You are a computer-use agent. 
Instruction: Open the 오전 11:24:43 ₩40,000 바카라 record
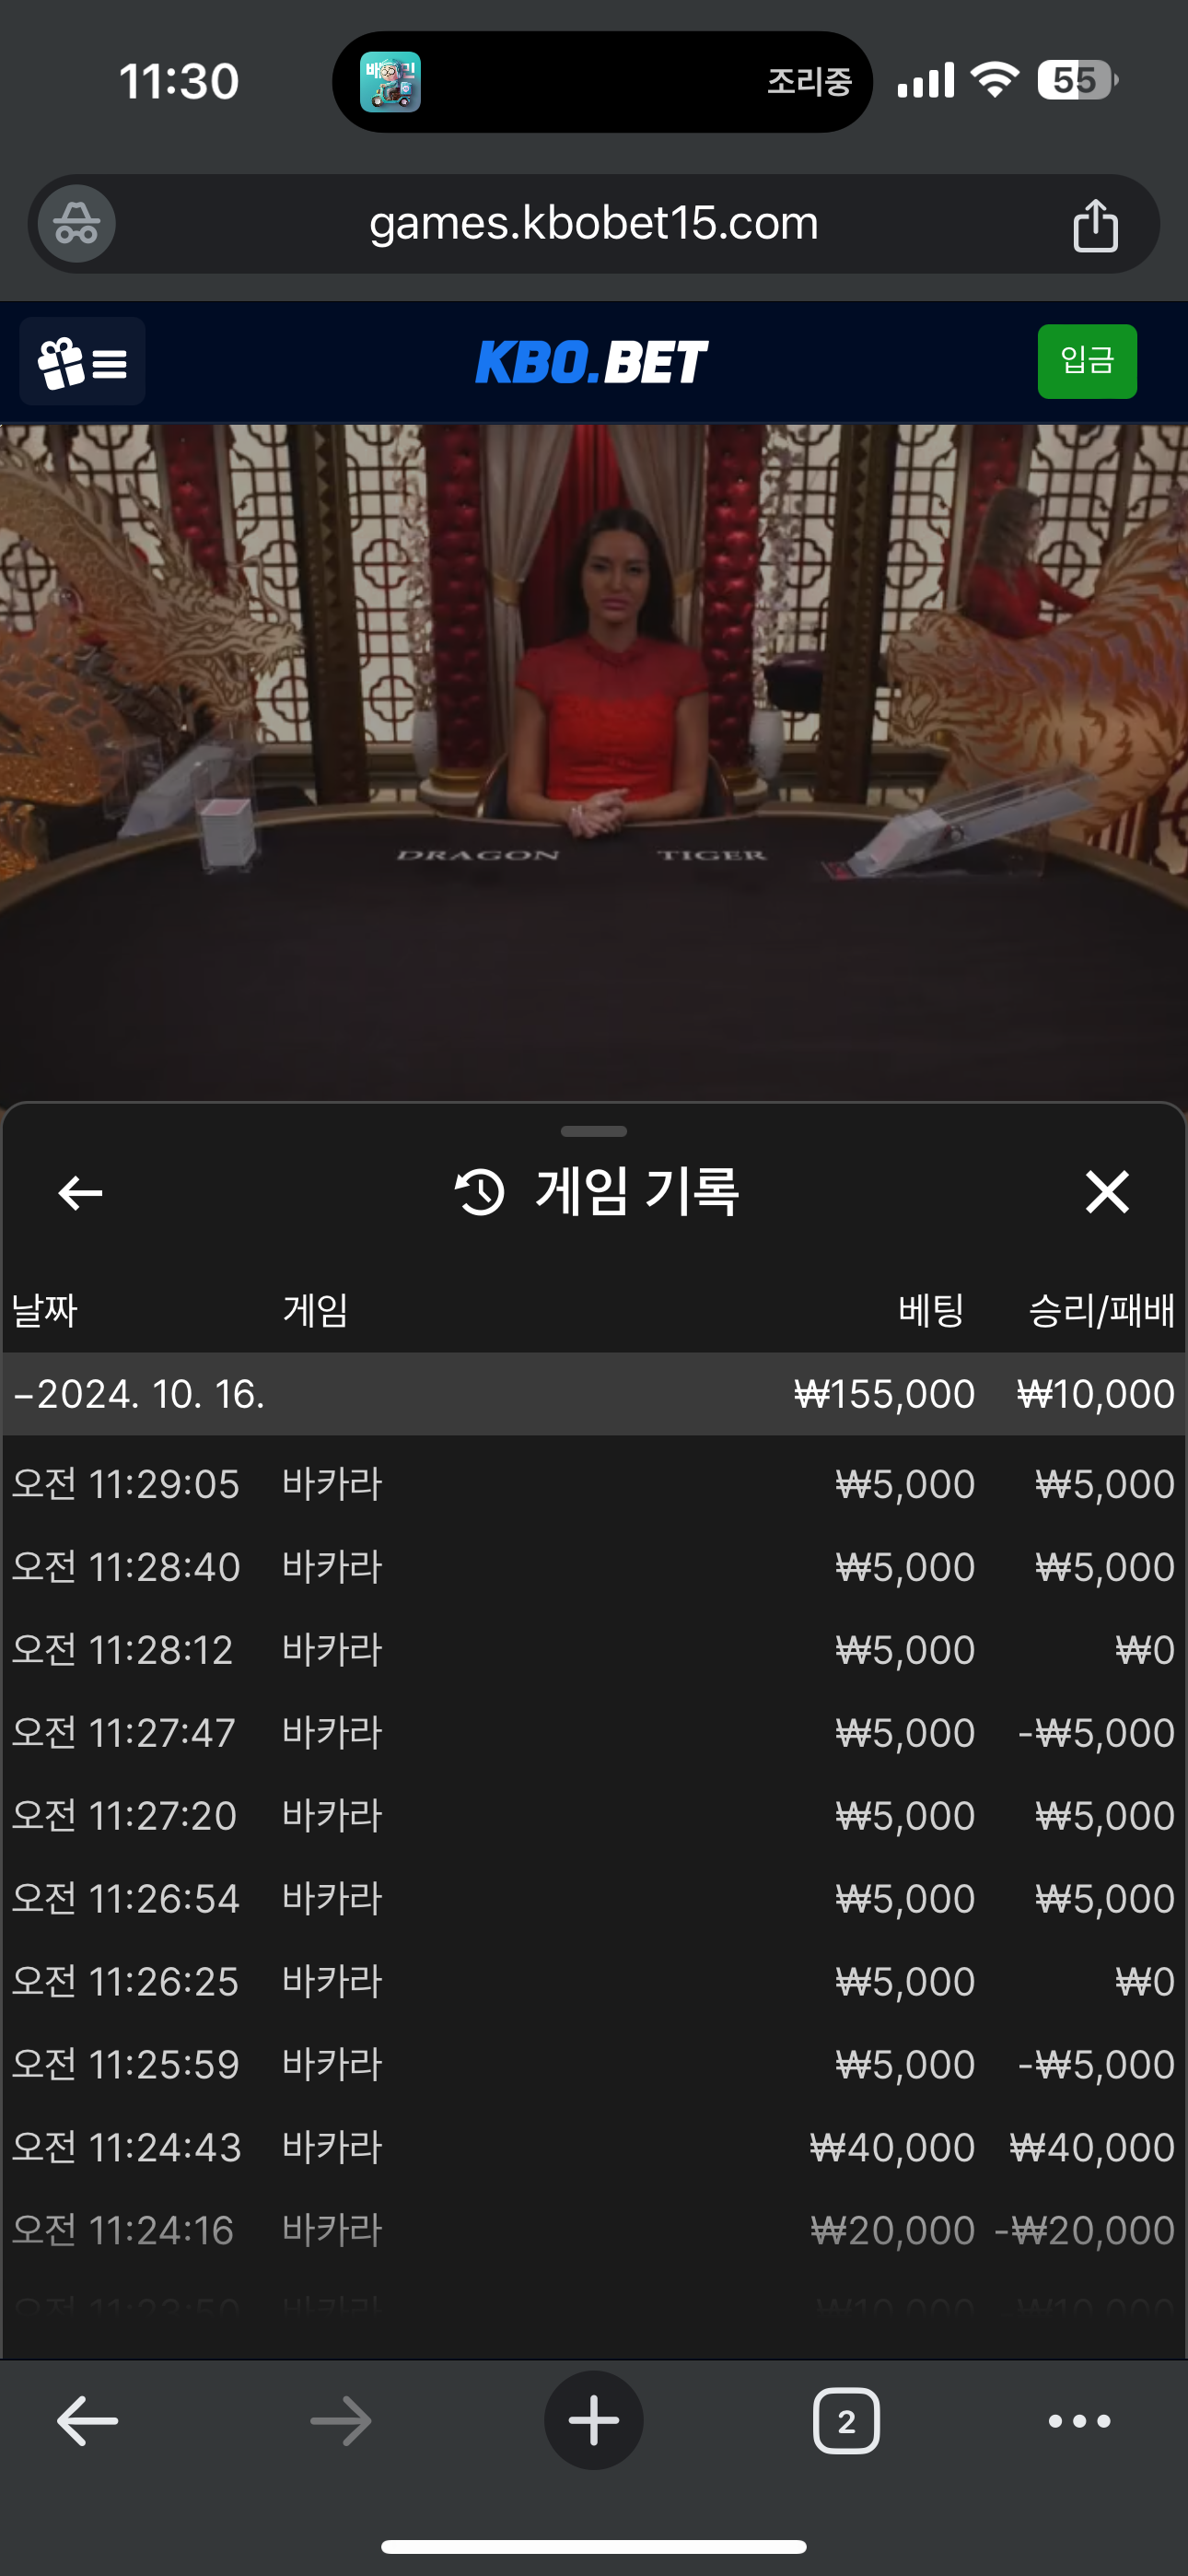click(x=594, y=2147)
